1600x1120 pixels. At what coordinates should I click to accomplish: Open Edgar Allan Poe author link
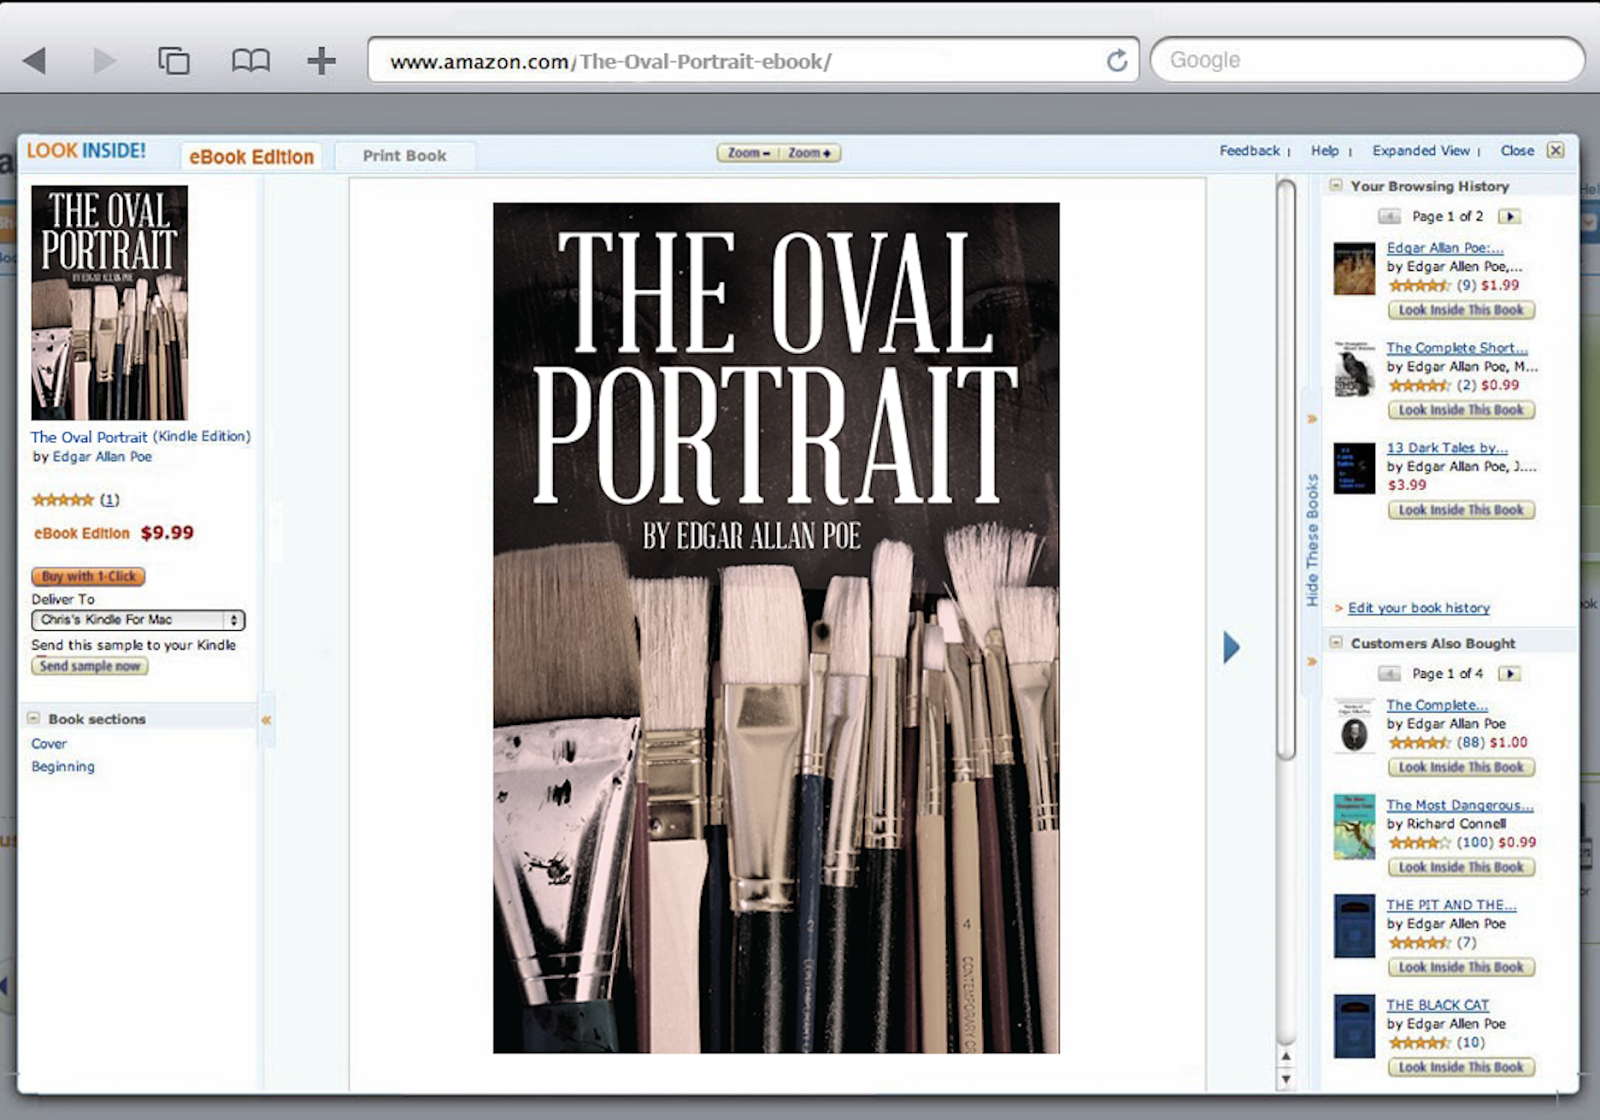[x=102, y=457]
